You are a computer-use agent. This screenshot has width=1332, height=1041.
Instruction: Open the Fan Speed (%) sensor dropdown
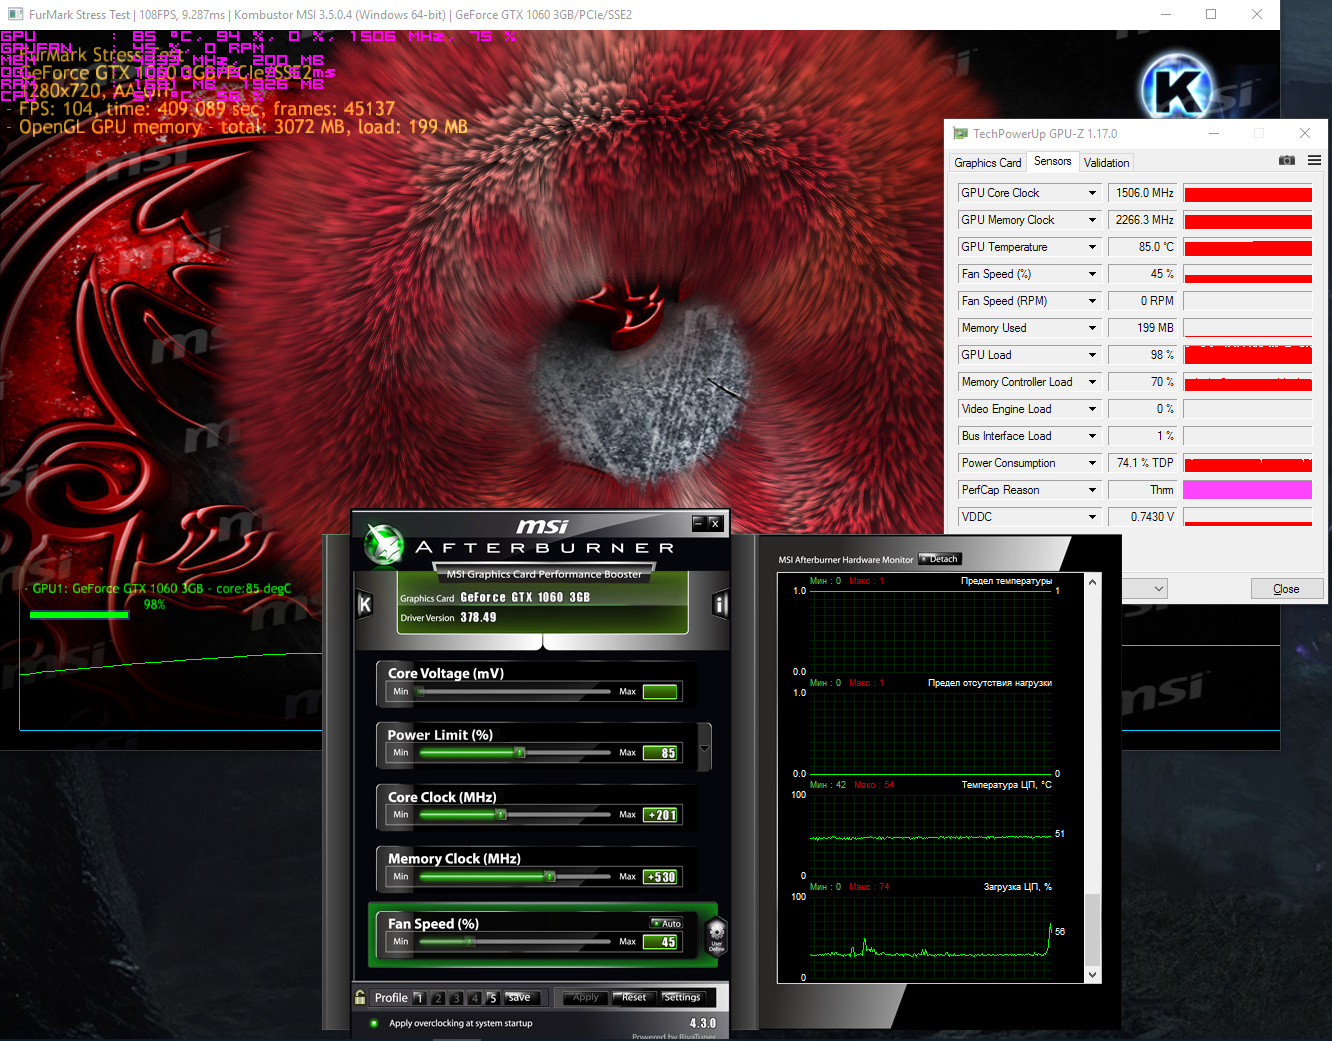[x=1092, y=274]
